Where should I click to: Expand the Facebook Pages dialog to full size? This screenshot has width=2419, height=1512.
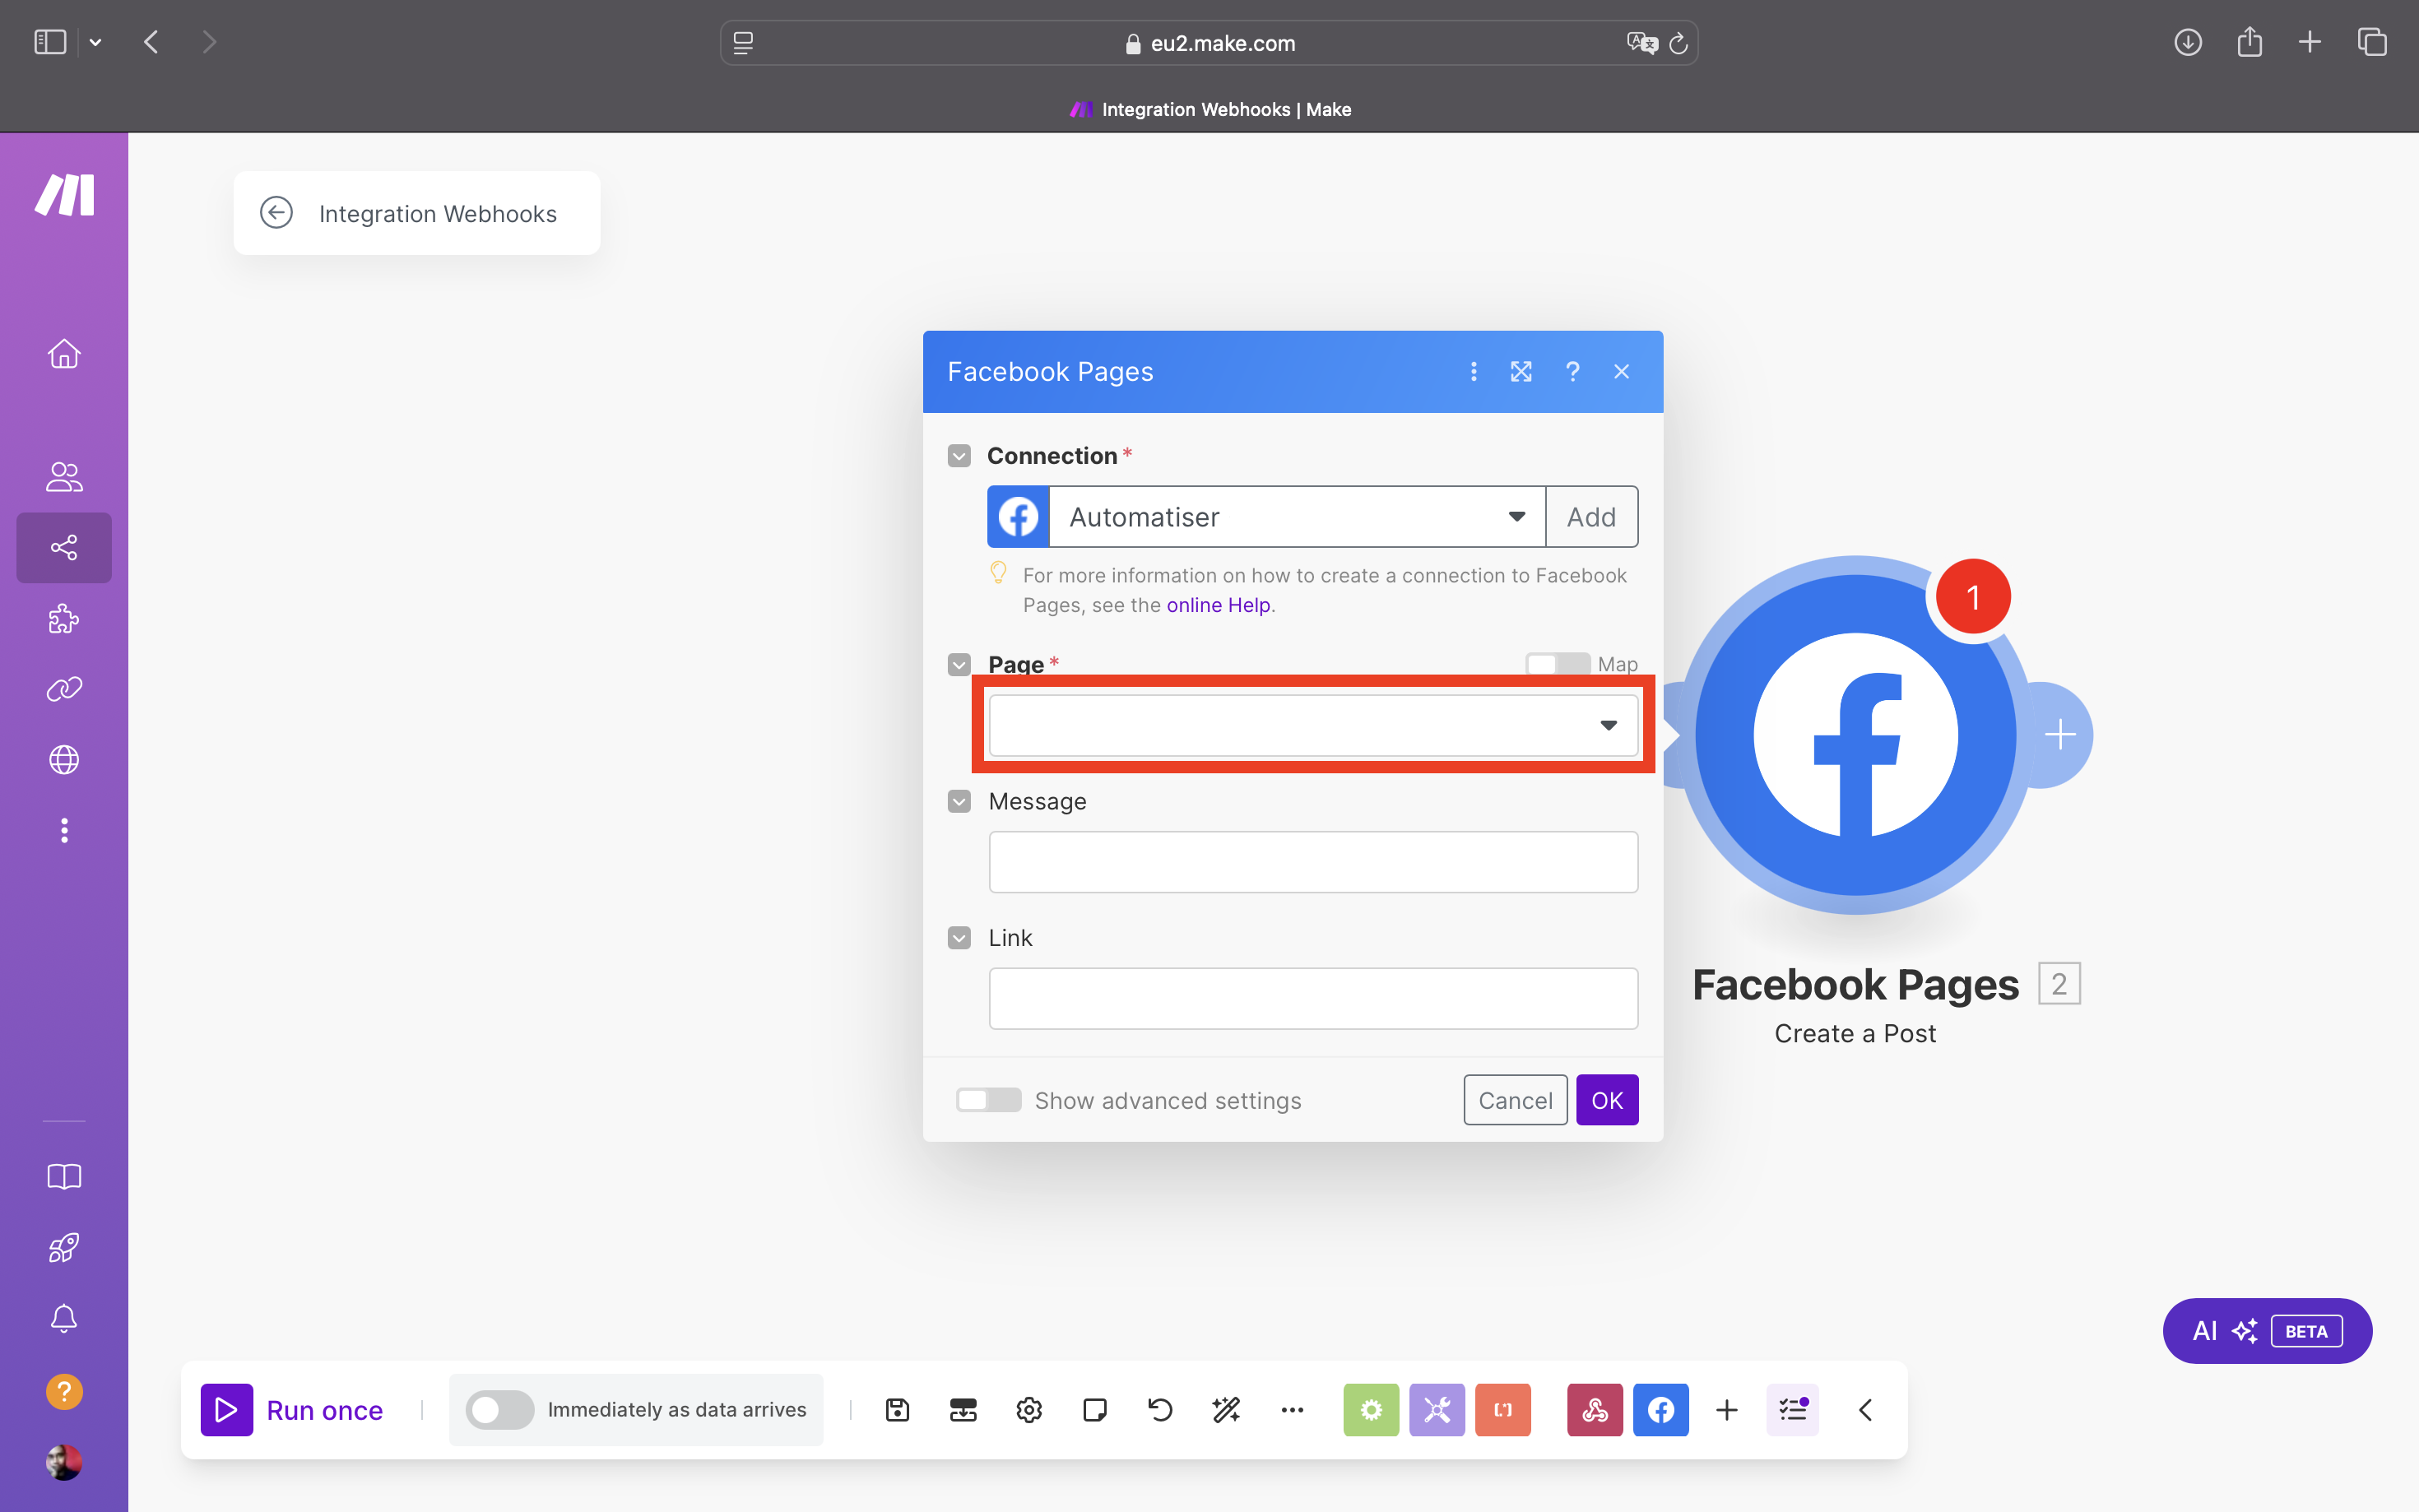click(1521, 372)
